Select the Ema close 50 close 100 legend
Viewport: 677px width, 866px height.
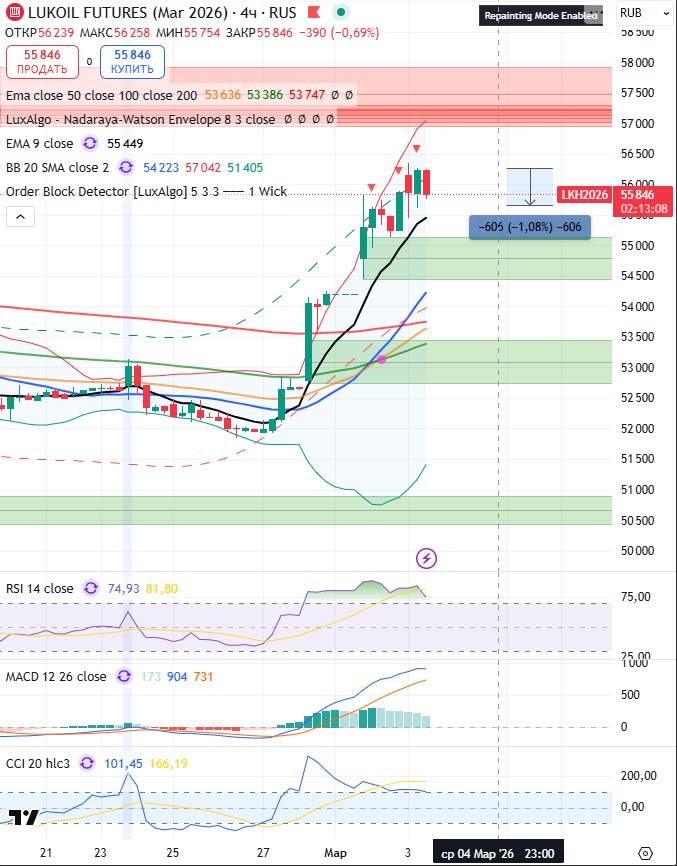pos(102,96)
